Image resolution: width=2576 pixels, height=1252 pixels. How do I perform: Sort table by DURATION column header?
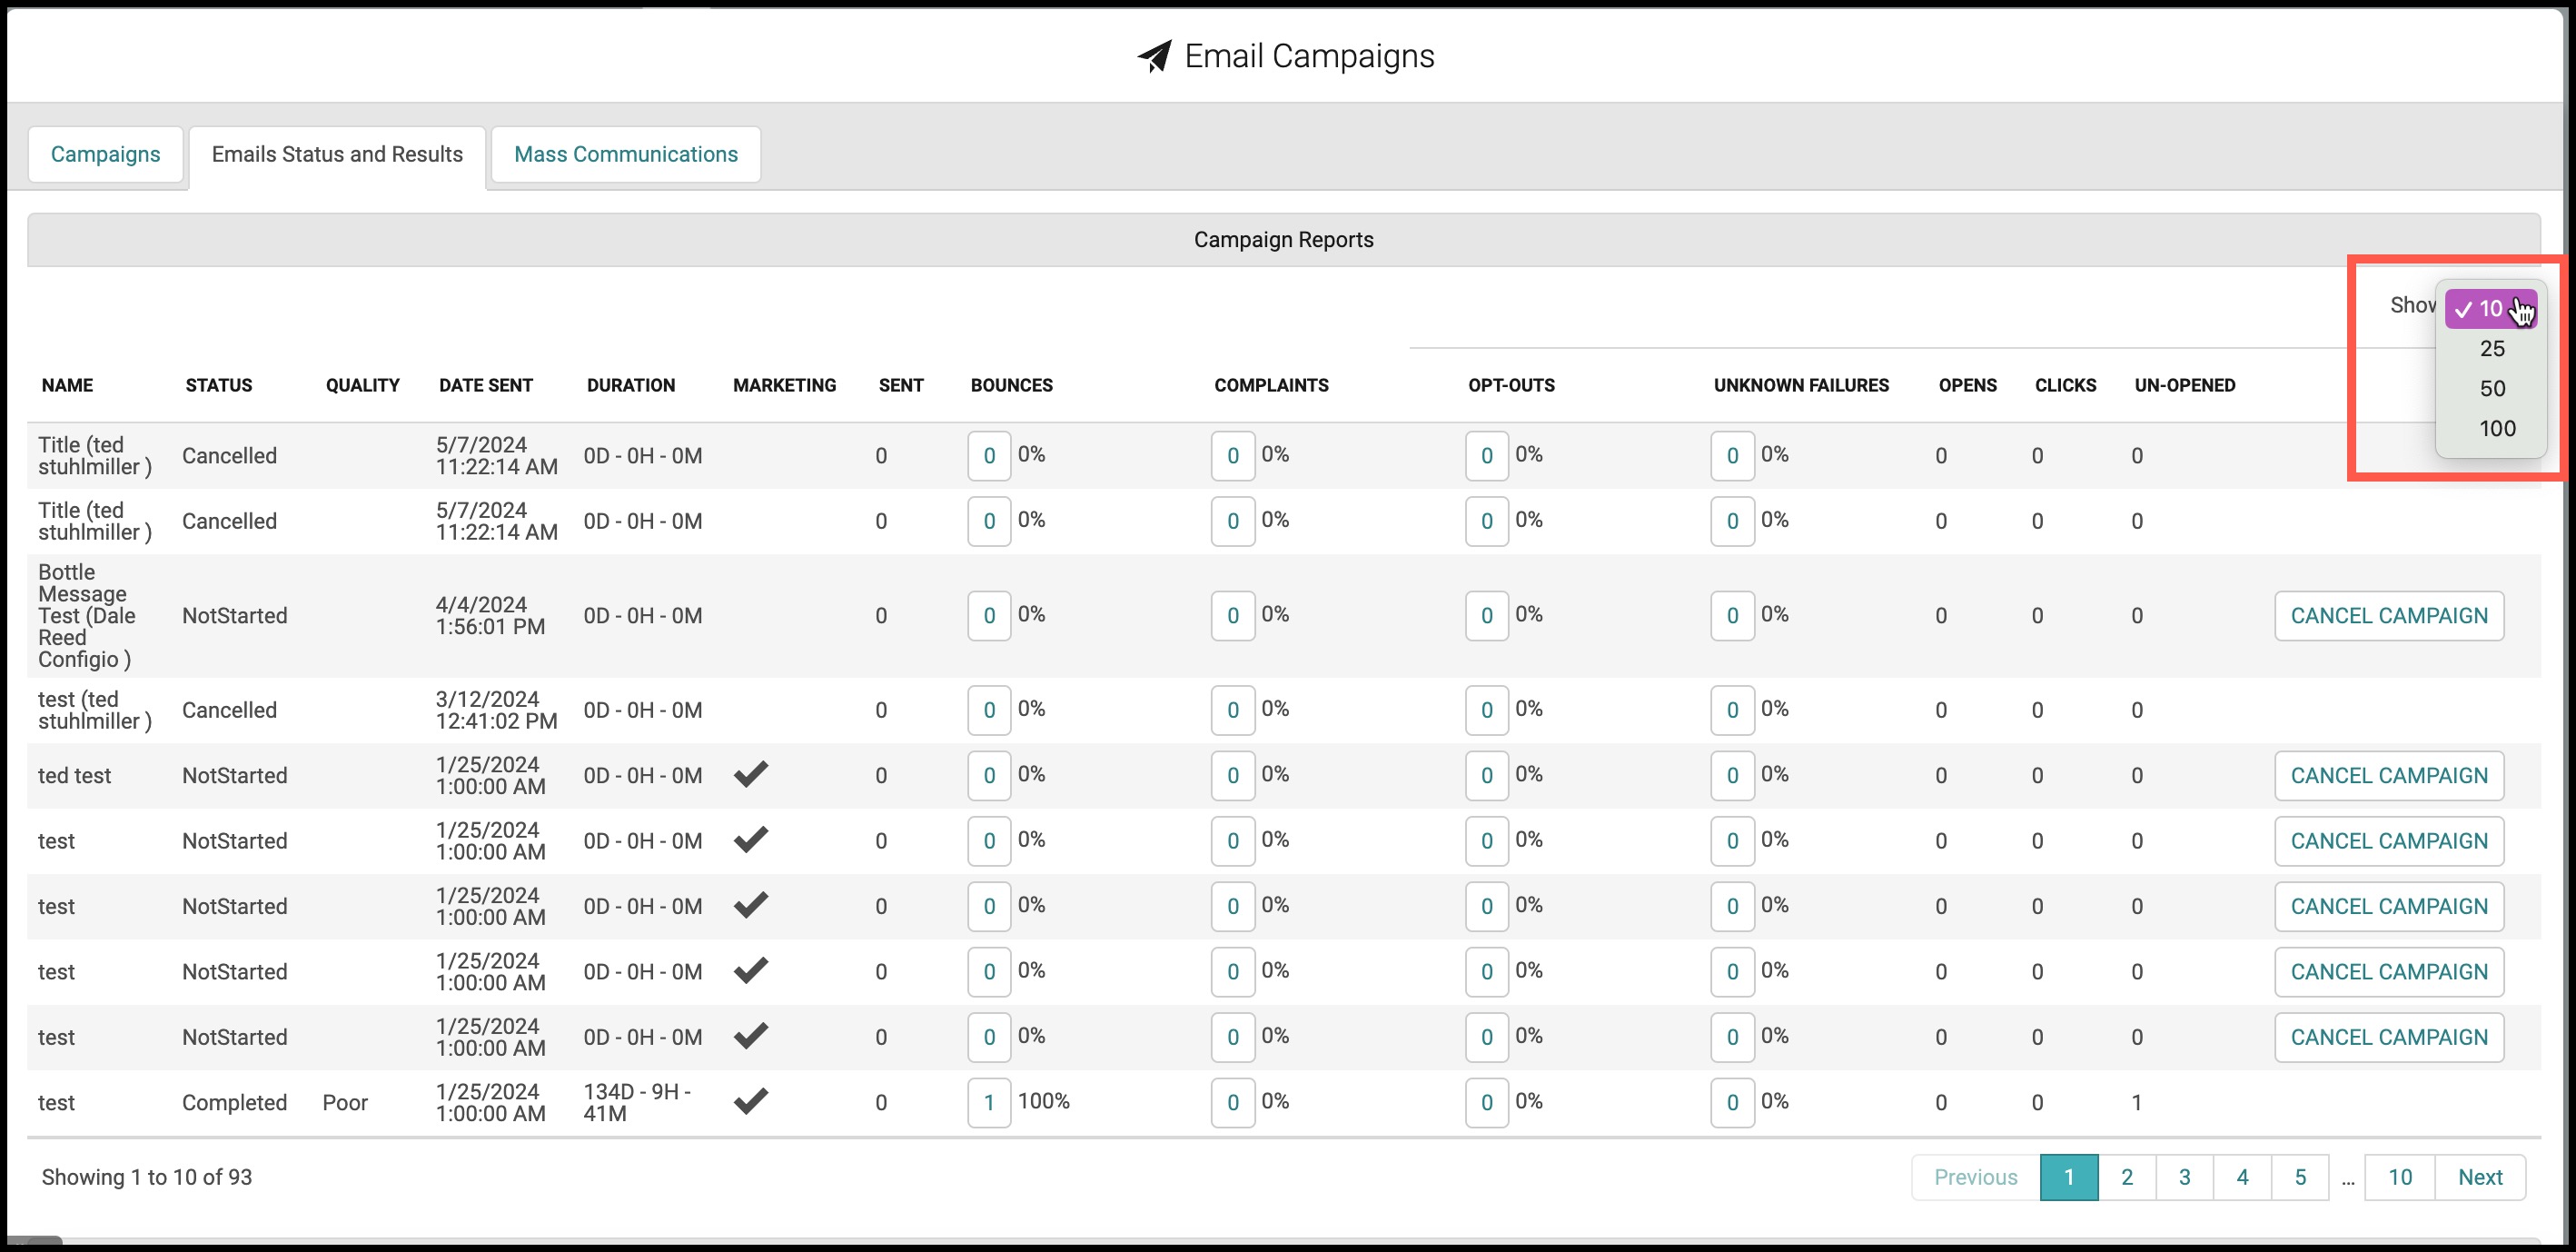tap(631, 385)
